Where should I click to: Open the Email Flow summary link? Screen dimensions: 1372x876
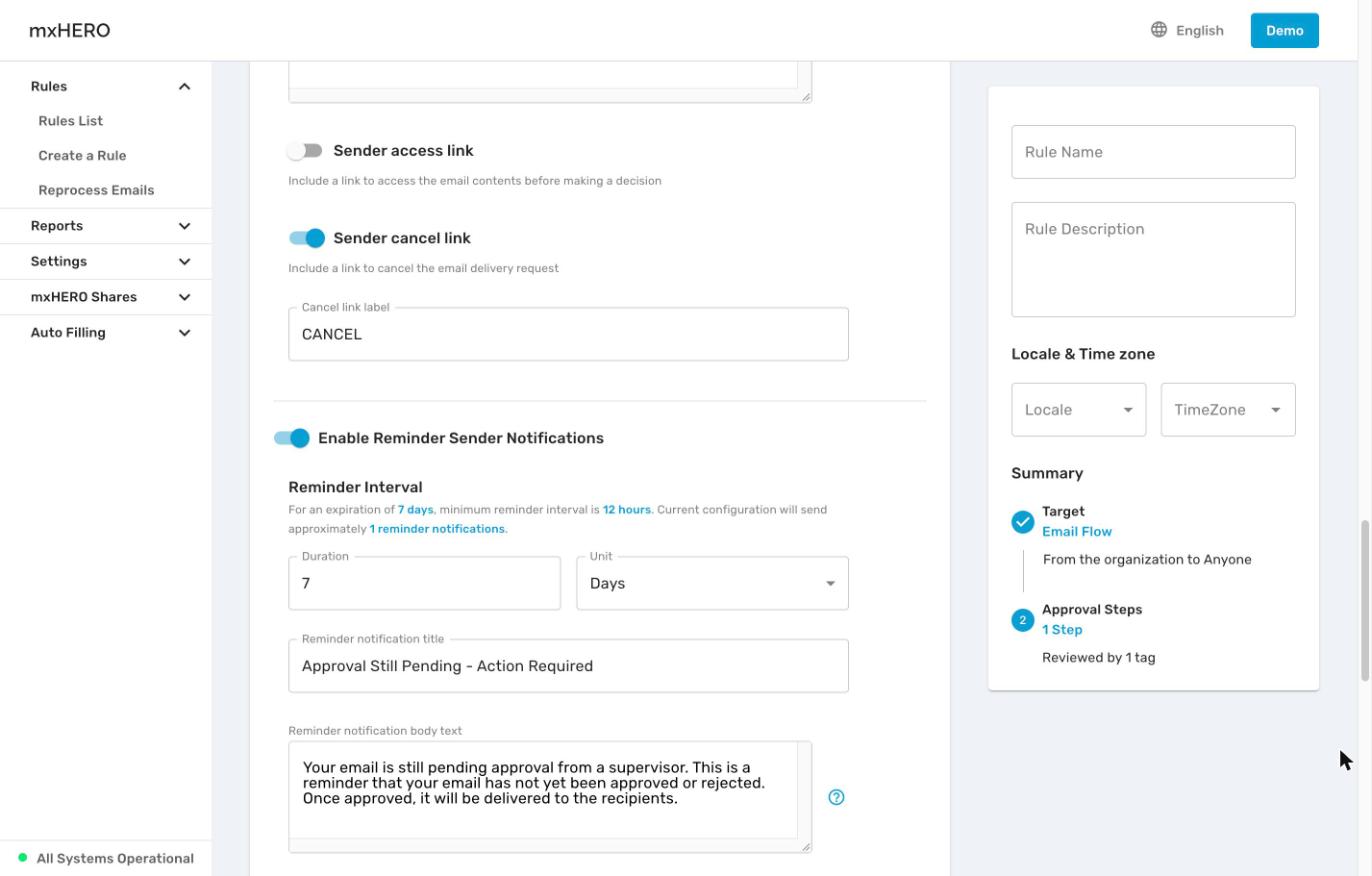click(1077, 532)
